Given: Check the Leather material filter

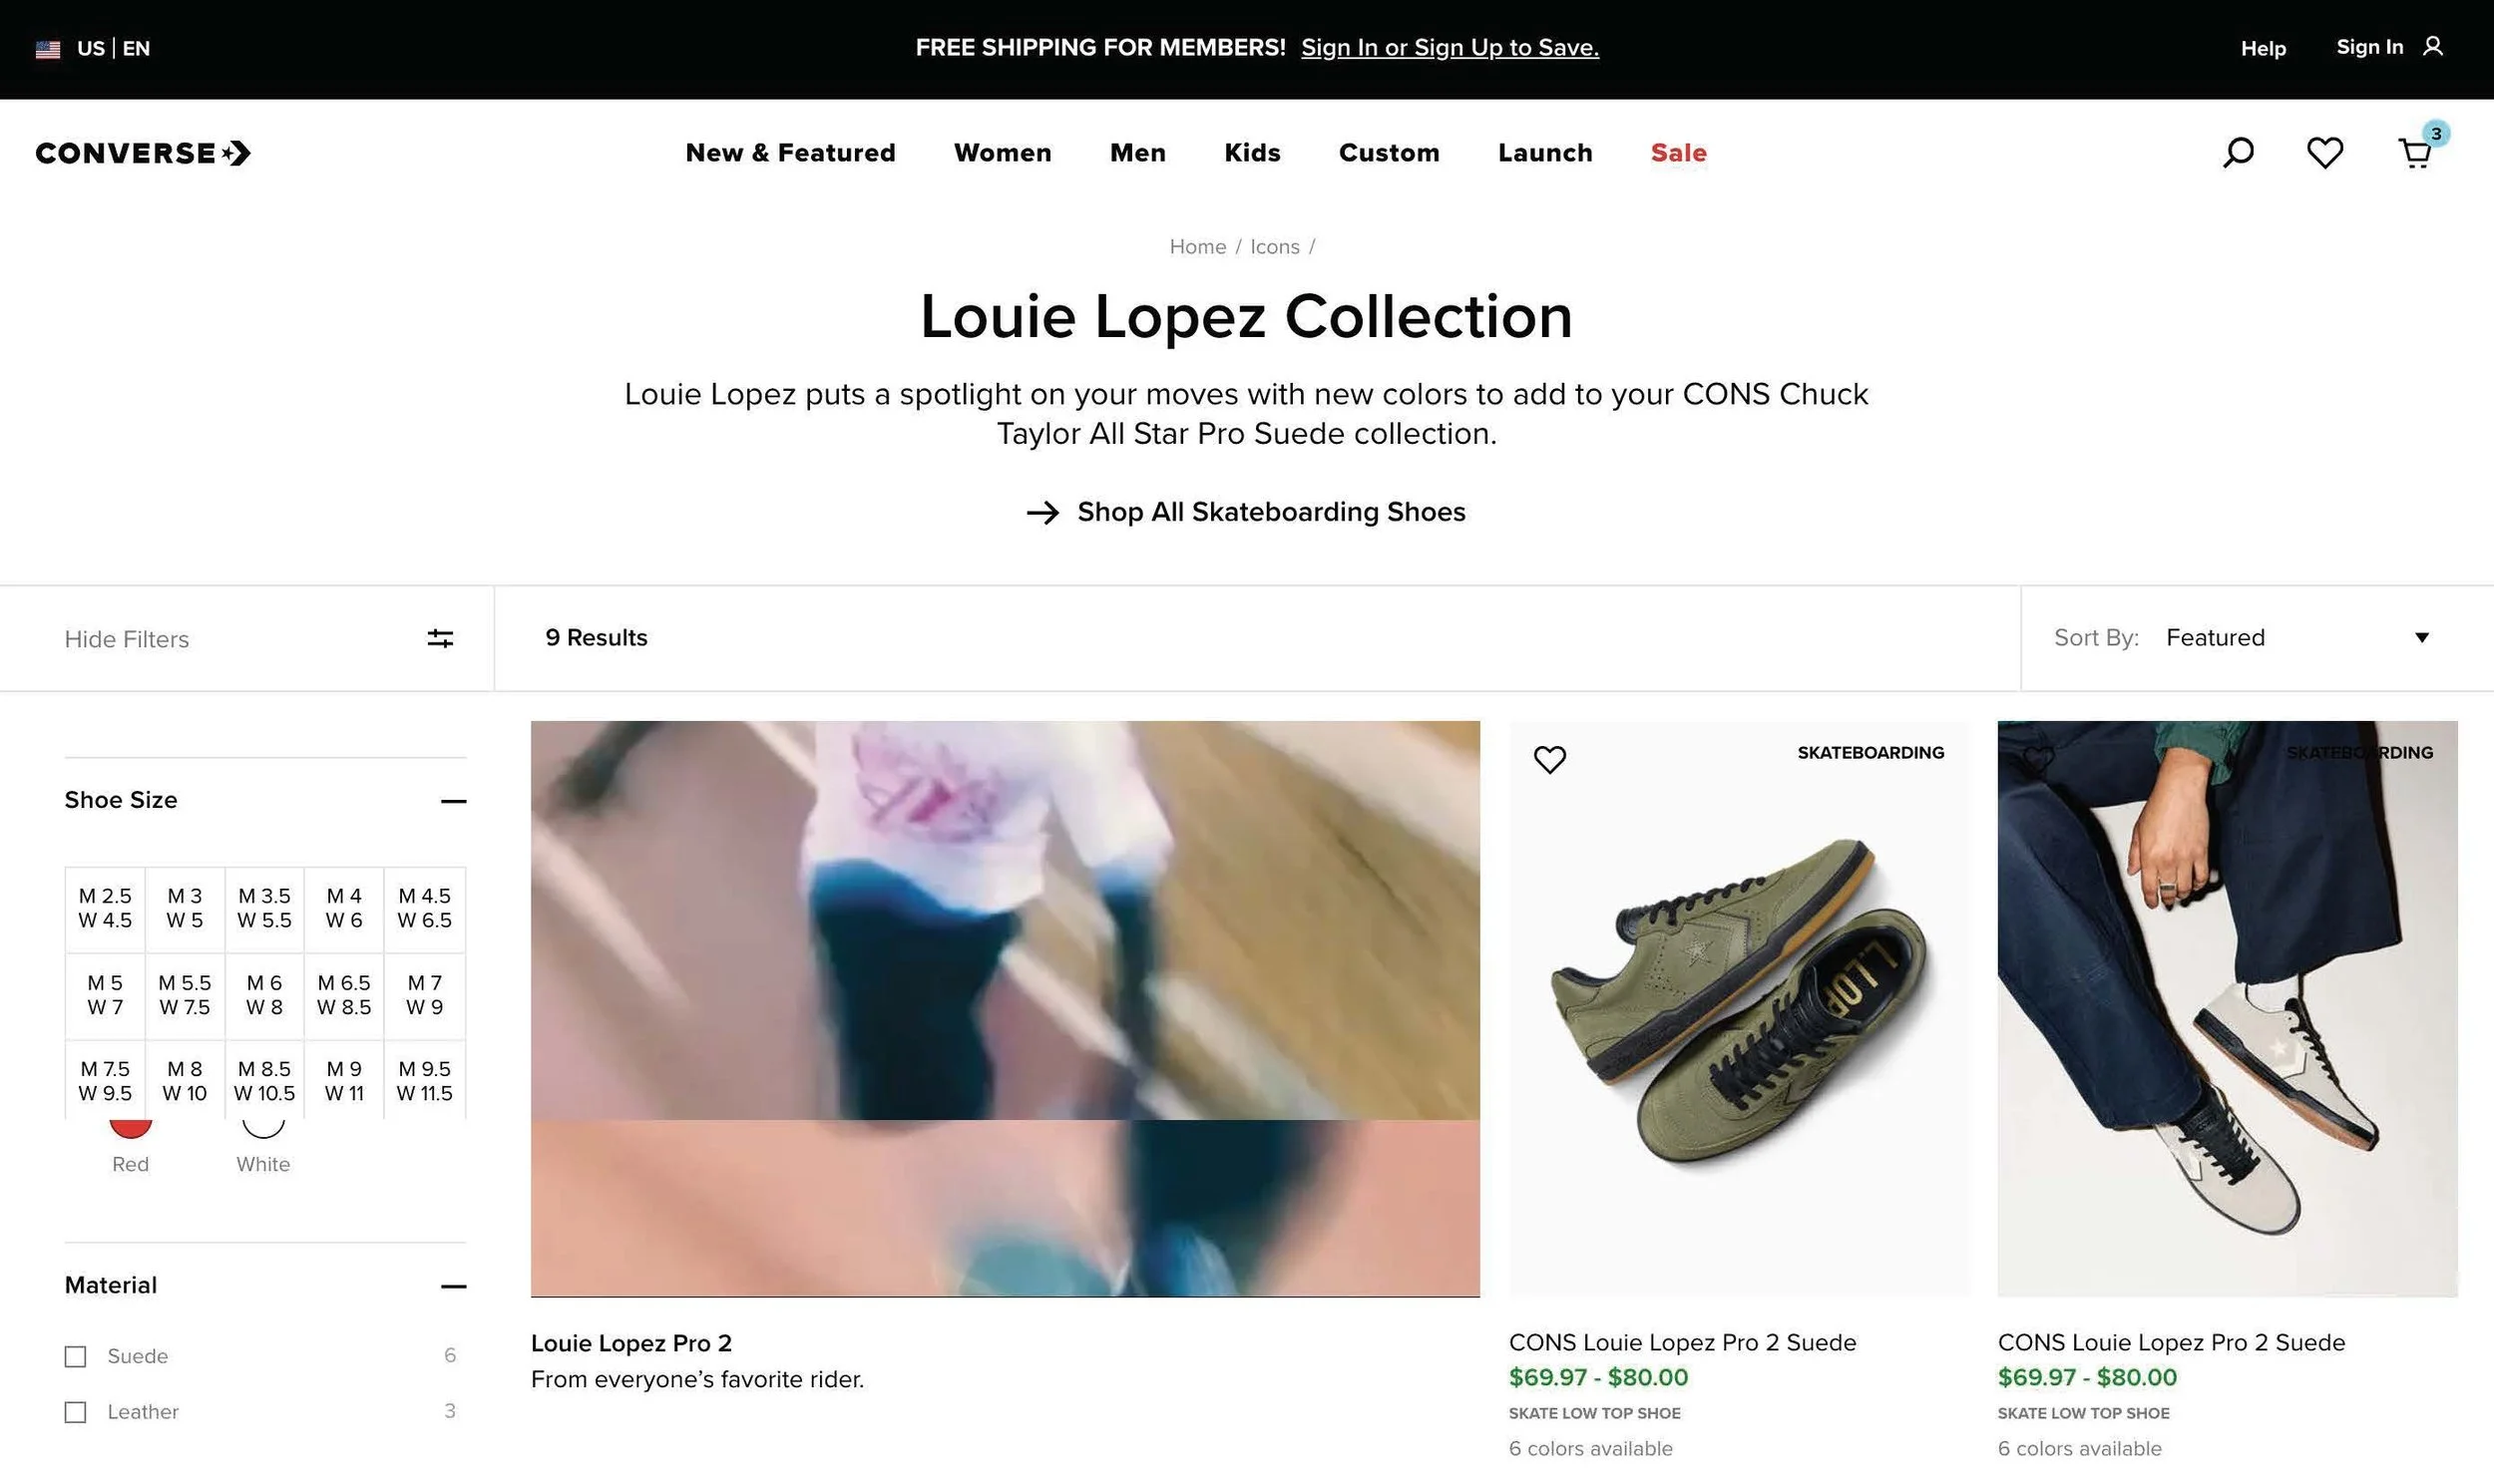Looking at the screenshot, I should pos(75,1412).
